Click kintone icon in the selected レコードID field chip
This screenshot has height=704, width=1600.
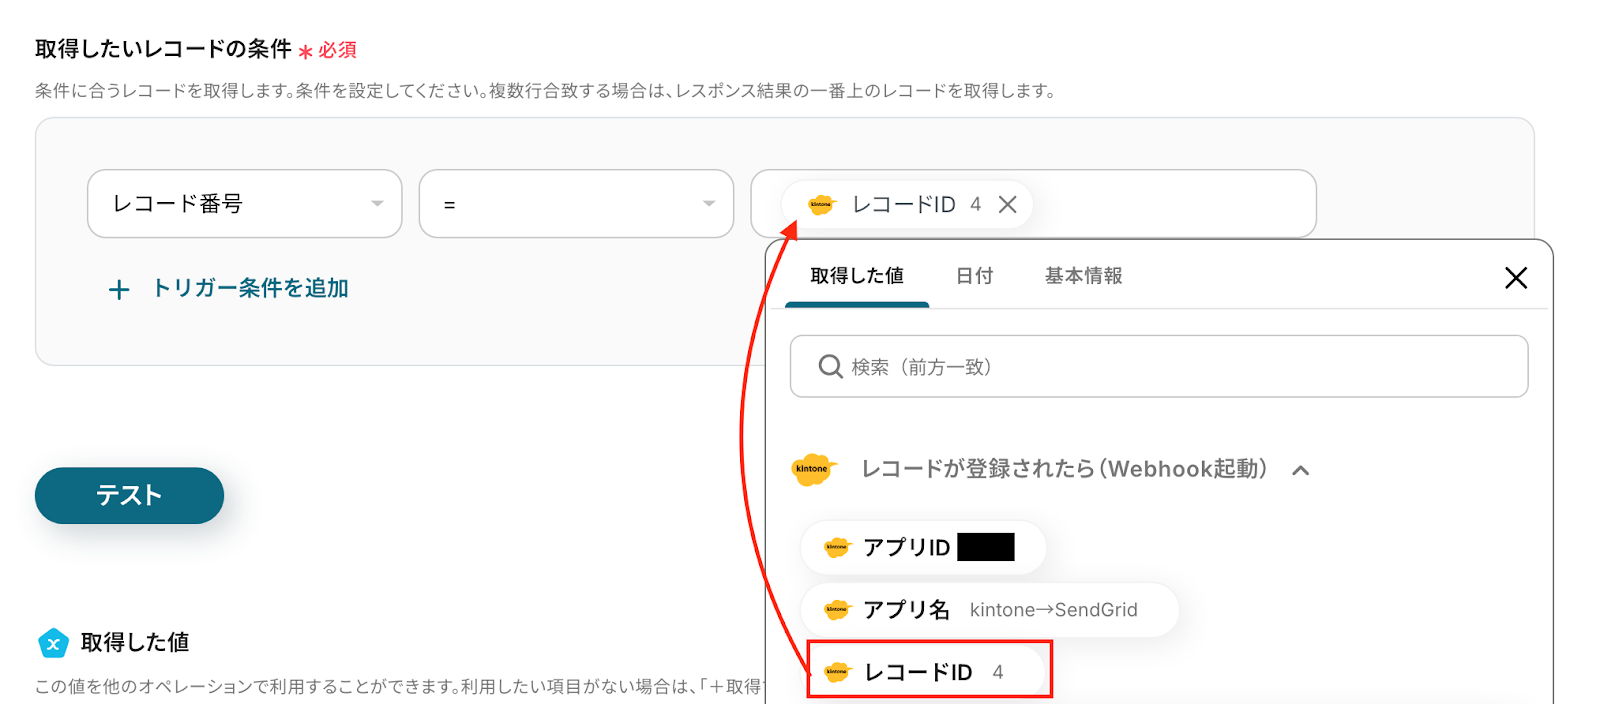click(x=821, y=204)
